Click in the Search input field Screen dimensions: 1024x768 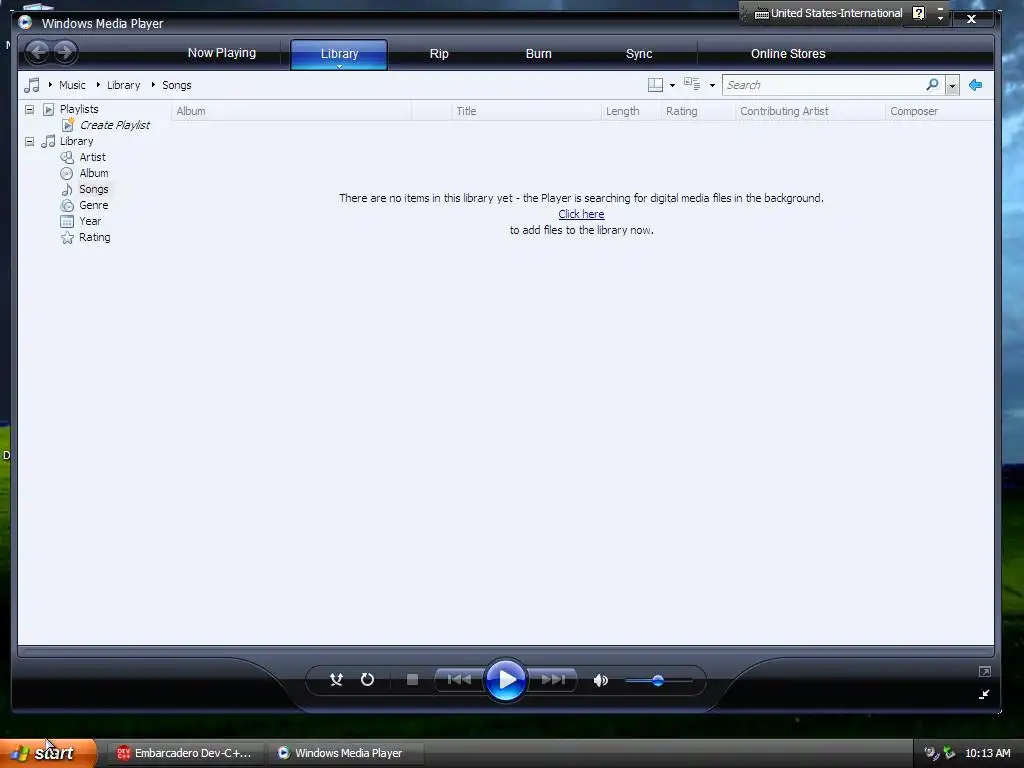(824, 85)
